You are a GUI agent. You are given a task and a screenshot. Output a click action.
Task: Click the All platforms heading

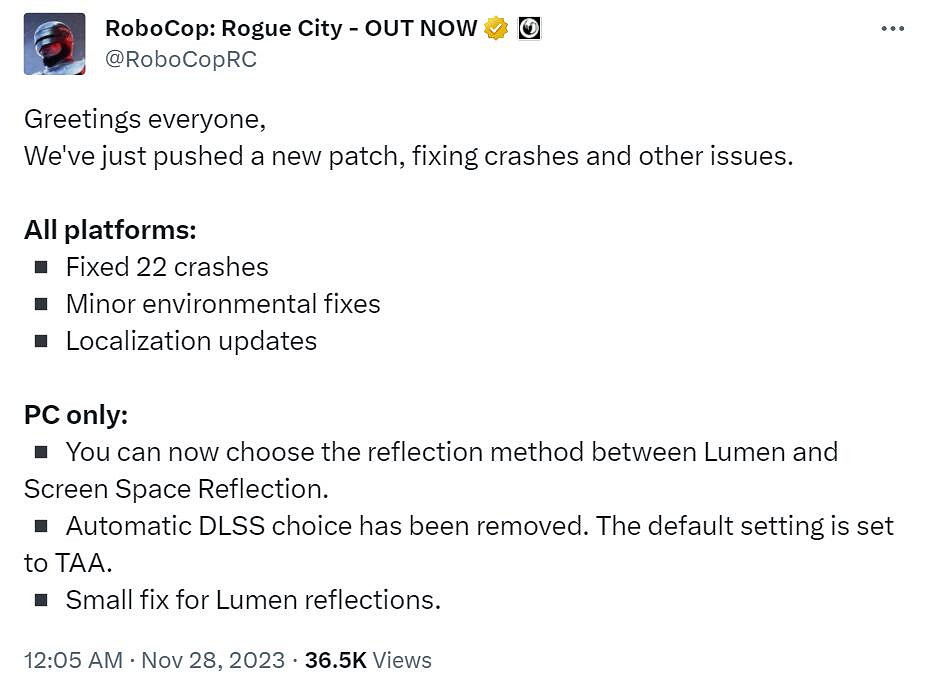tap(110, 230)
